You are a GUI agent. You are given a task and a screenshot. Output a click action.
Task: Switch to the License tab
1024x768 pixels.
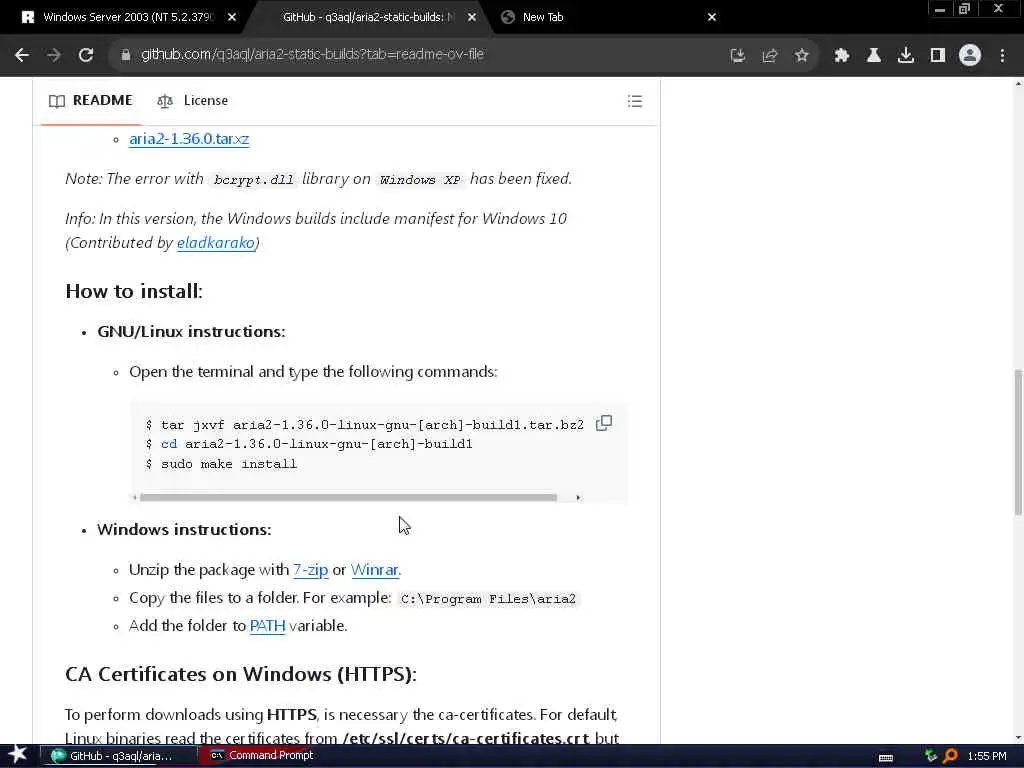point(193,101)
